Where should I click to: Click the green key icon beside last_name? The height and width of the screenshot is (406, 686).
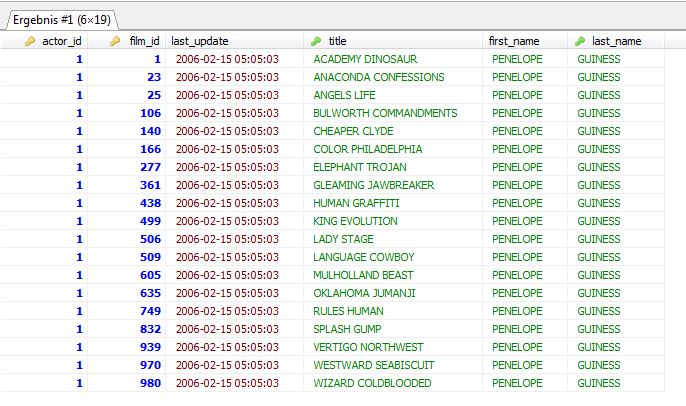pyautogui.click(x=581, y=41)
